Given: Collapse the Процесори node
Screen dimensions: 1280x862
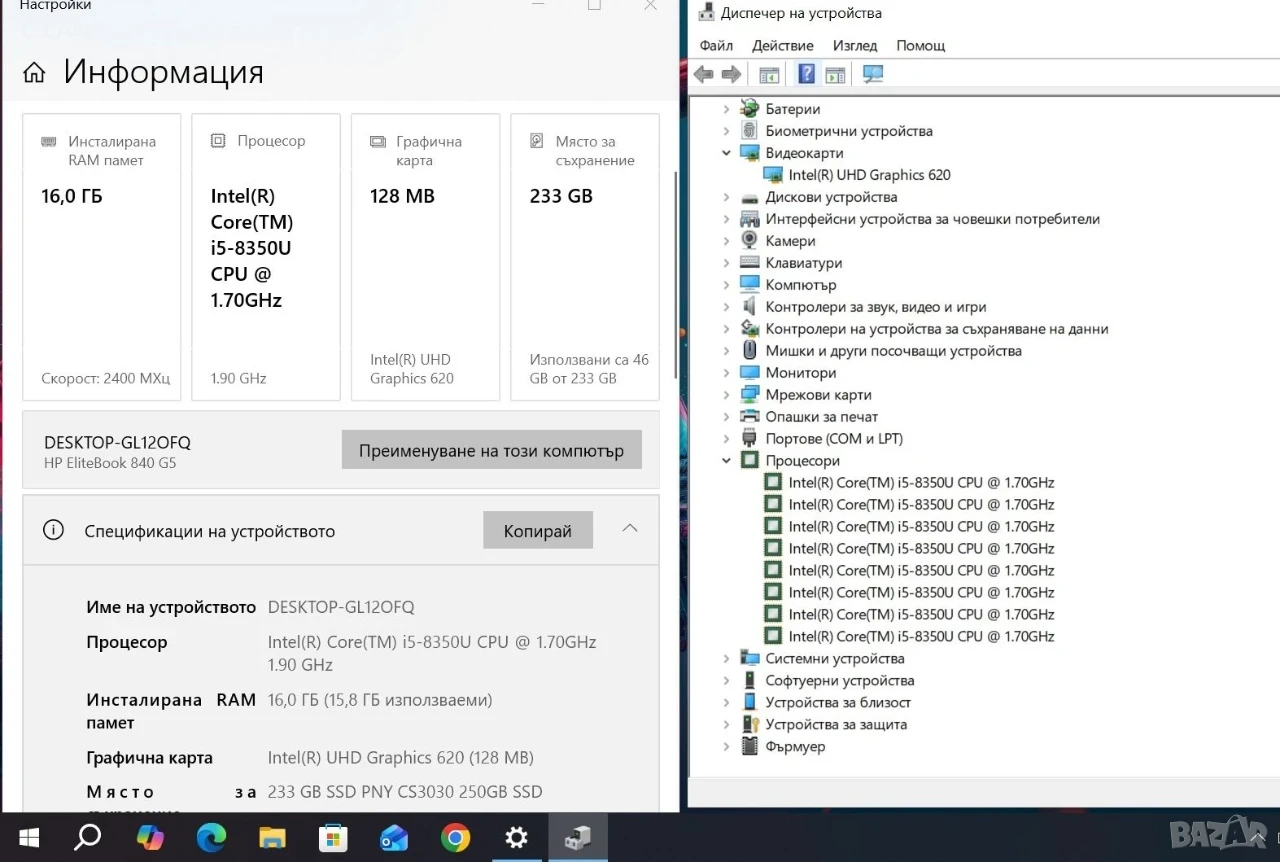Looking at the screenshot, I should click(x=727, y=461).
